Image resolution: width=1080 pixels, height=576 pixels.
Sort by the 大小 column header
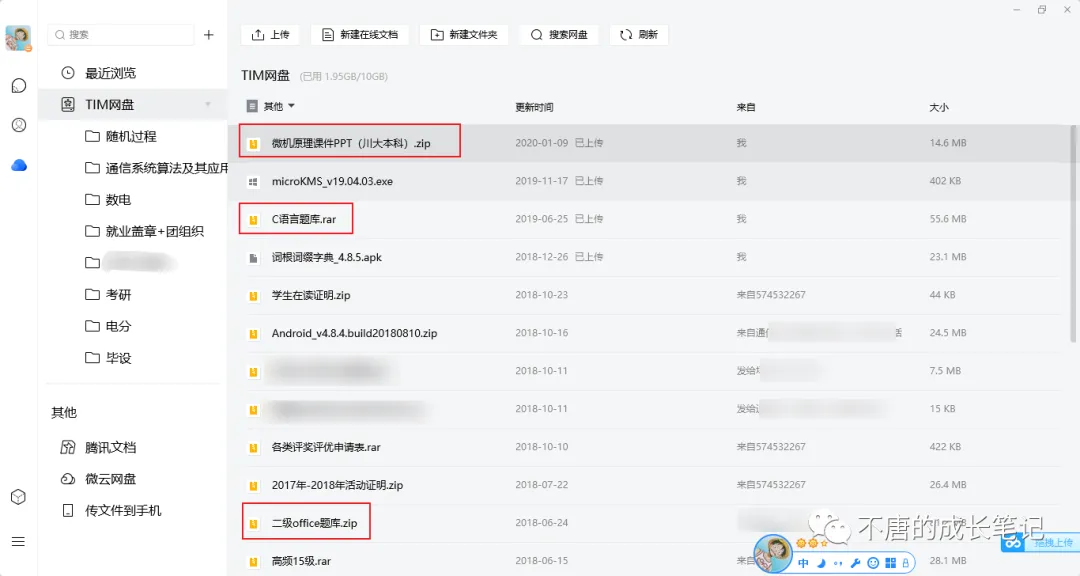tap(939, 107)
